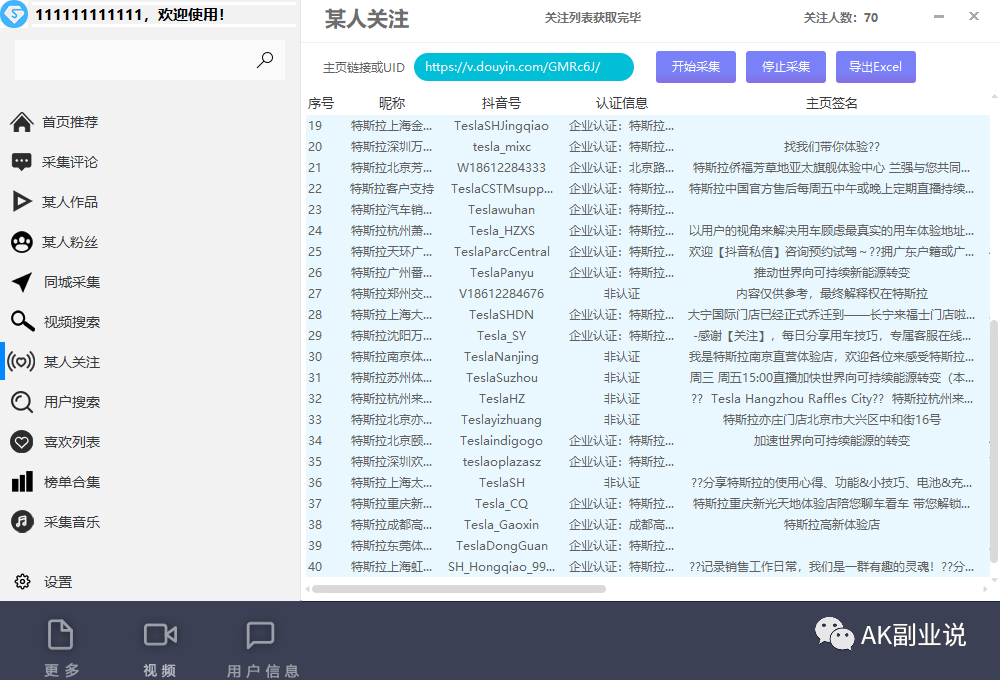Select row with Tesla_Gaoxin

(x=647, y=525)
